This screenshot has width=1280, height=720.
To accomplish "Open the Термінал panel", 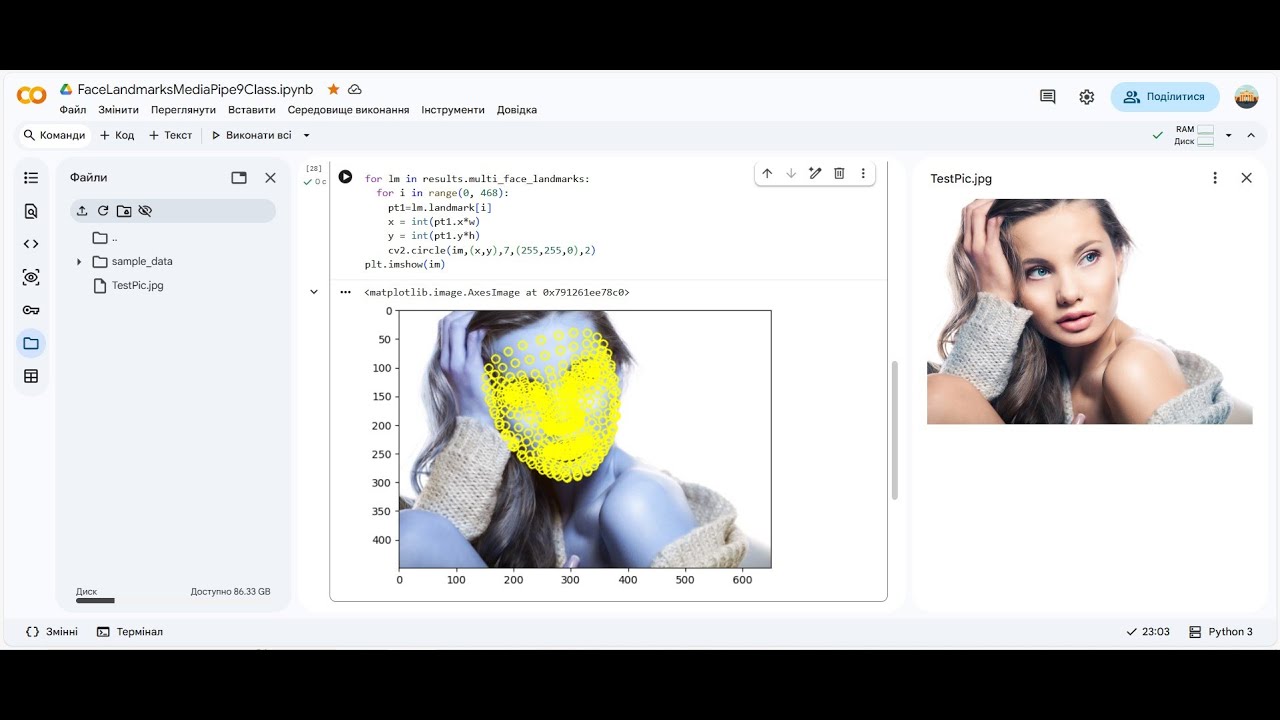I will click(130, 632).
